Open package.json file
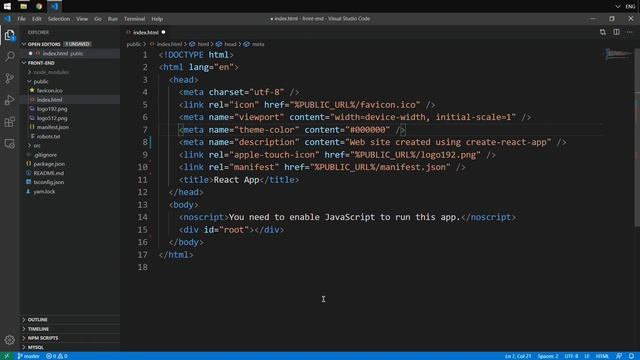Image resolution: width=640 pixels, height=360 pixels. click(x=49, y=164)
